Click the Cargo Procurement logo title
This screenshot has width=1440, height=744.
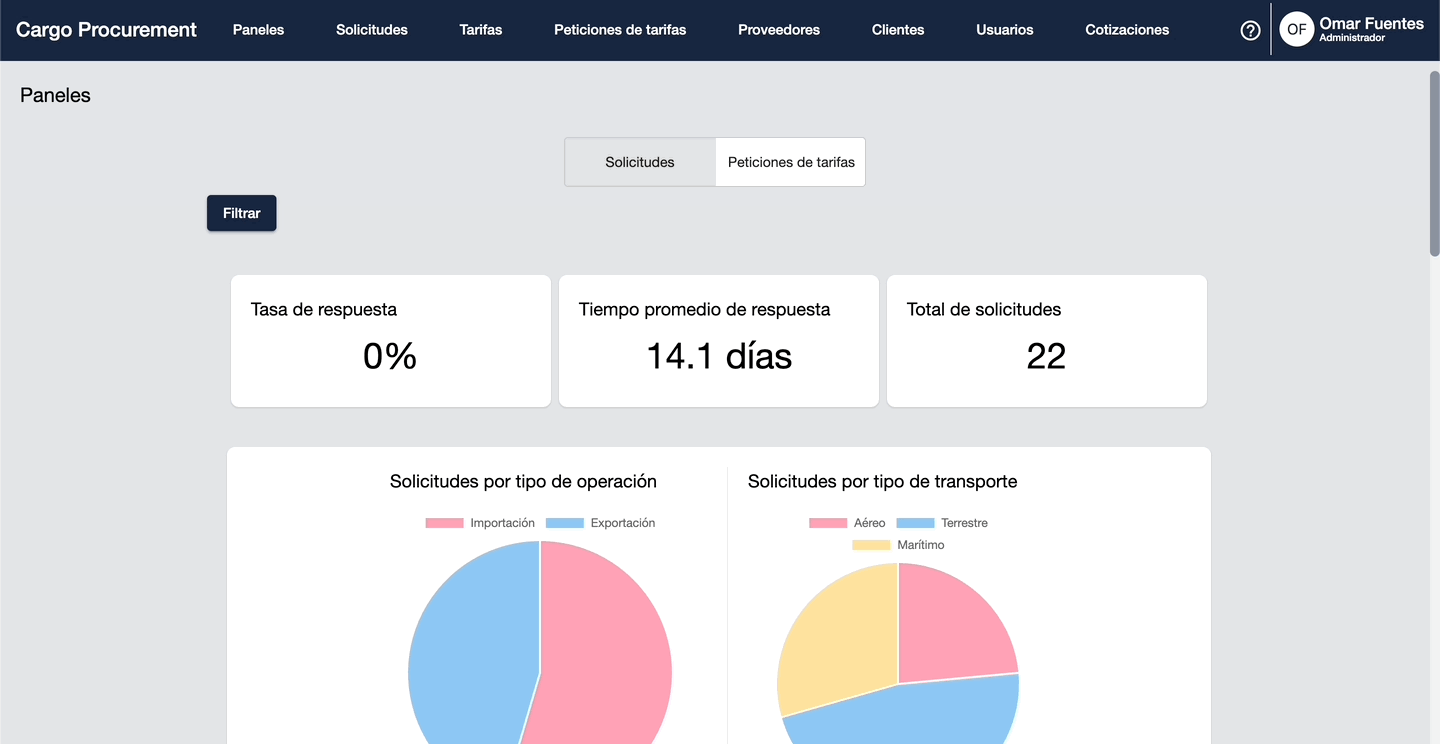(x=106, y=30)
